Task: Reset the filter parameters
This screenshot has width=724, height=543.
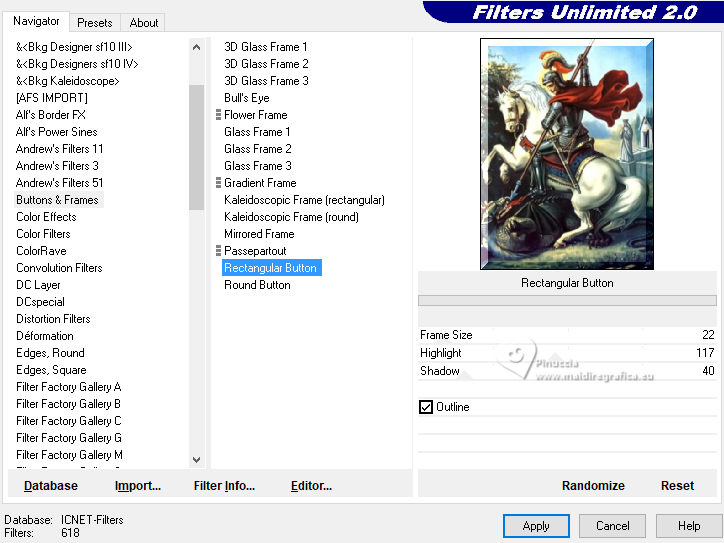Action: [677, 486]
